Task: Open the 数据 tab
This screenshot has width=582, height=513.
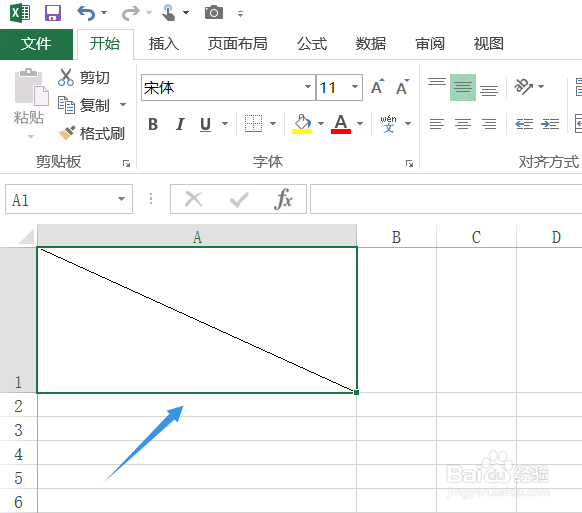Action: [x=371, y=44]
